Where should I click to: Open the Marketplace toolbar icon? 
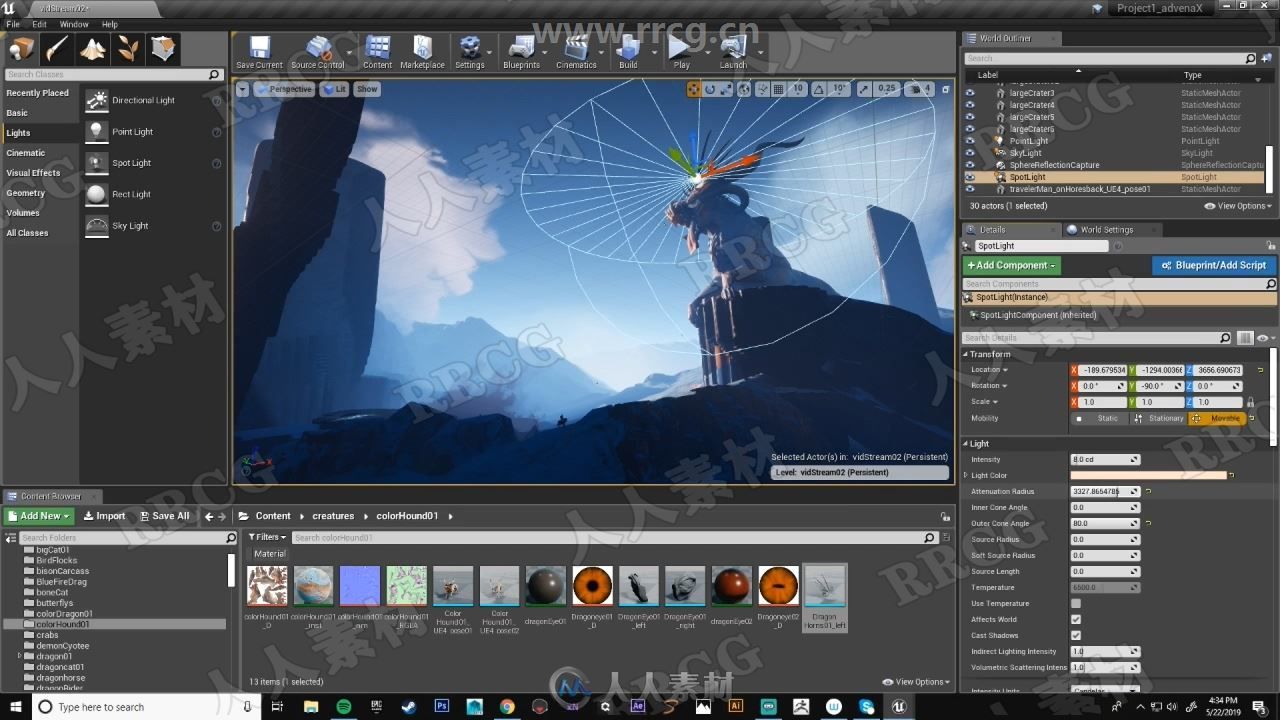click(422, 51)
